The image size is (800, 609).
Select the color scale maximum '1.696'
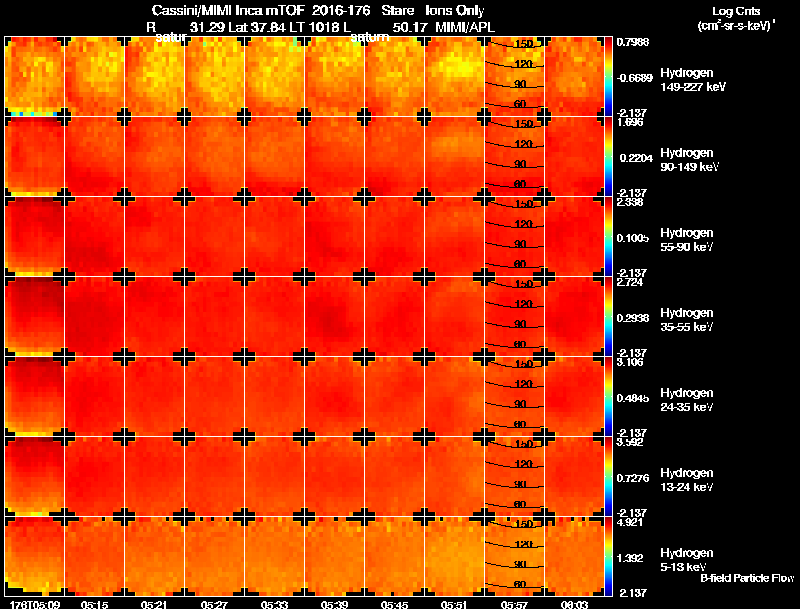[630, 122]
